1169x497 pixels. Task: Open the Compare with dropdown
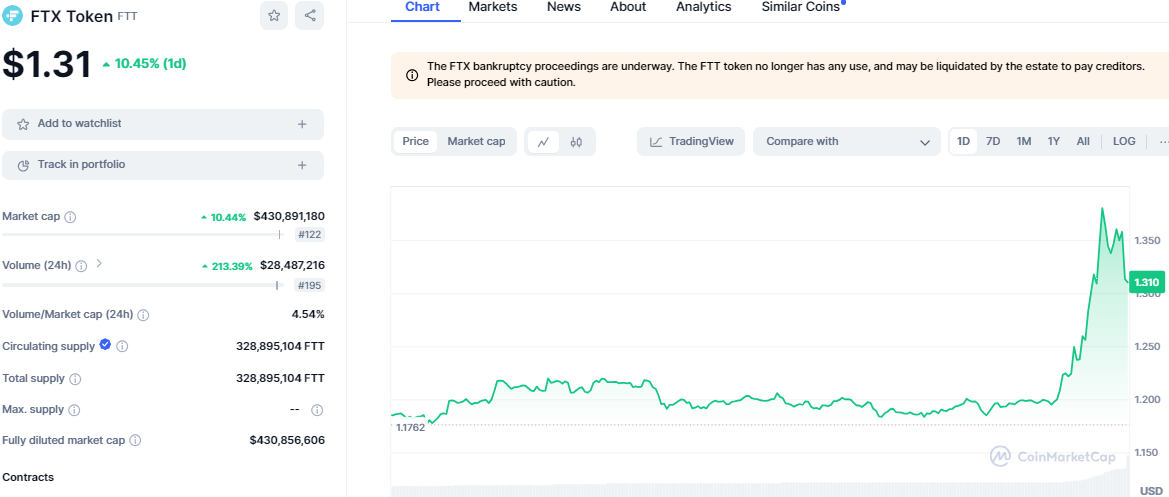point(847,142)
